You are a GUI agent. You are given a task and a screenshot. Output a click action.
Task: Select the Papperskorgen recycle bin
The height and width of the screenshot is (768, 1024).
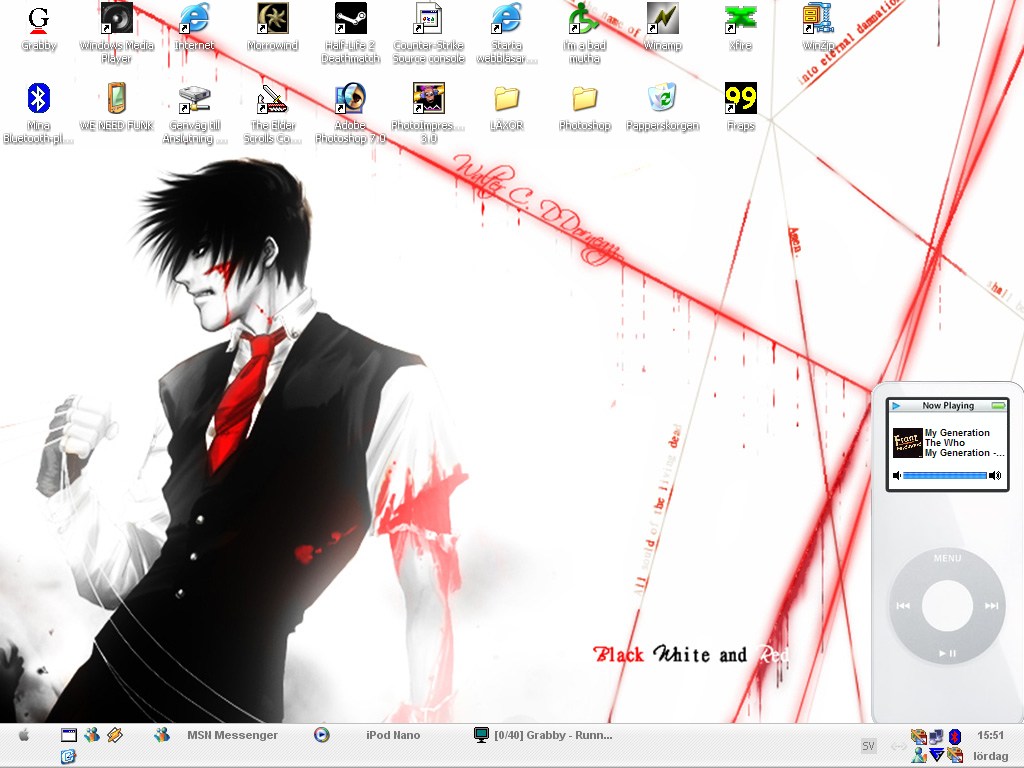(x=662, y=99)
